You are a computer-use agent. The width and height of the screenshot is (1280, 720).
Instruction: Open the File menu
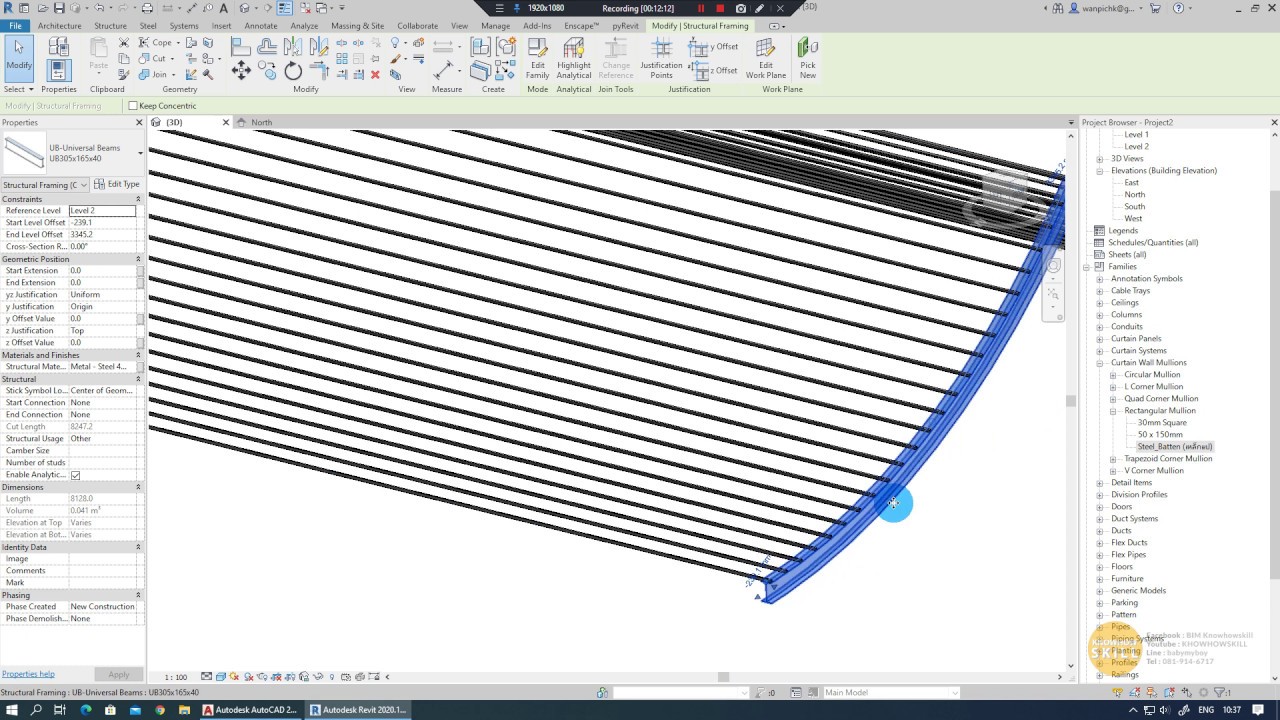(x=15, y=26)
